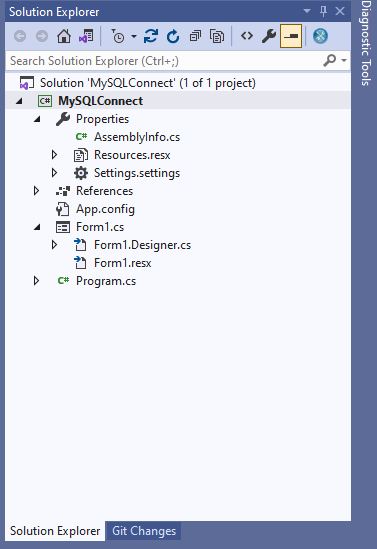Click the Search Solution Explorer field

(165, 61)
